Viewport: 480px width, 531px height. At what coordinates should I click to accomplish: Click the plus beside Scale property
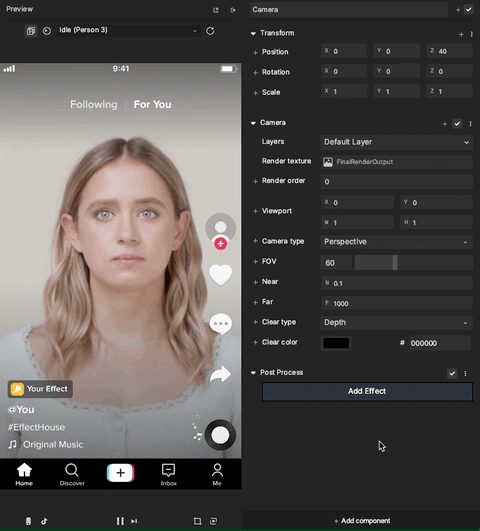255,93
